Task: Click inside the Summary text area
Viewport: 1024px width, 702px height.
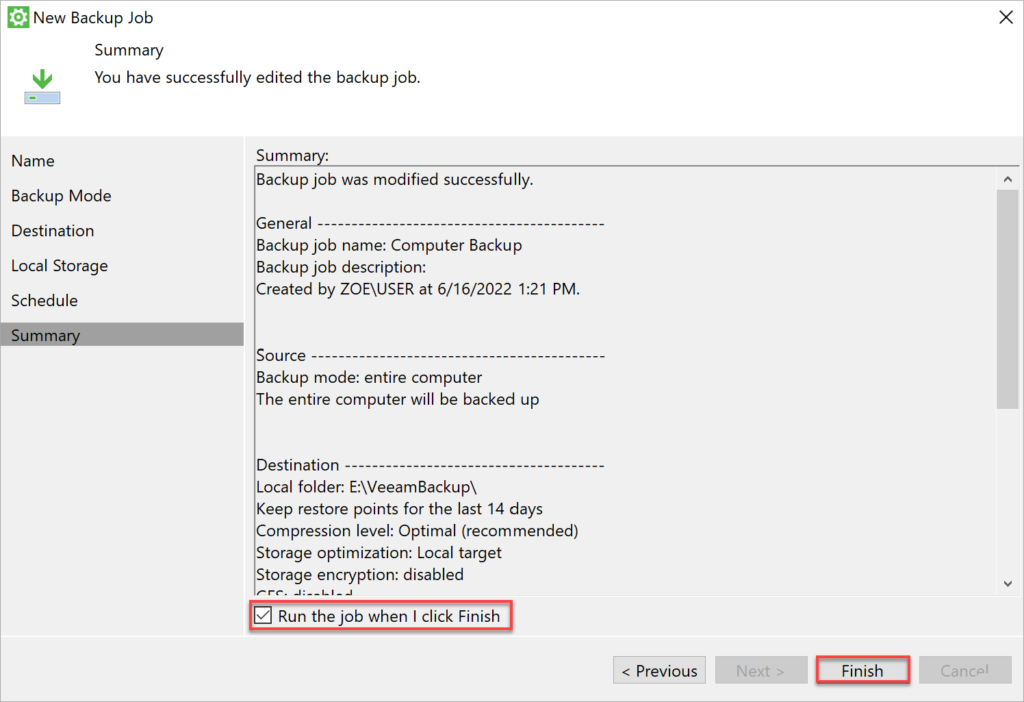Action: (600, 380)
